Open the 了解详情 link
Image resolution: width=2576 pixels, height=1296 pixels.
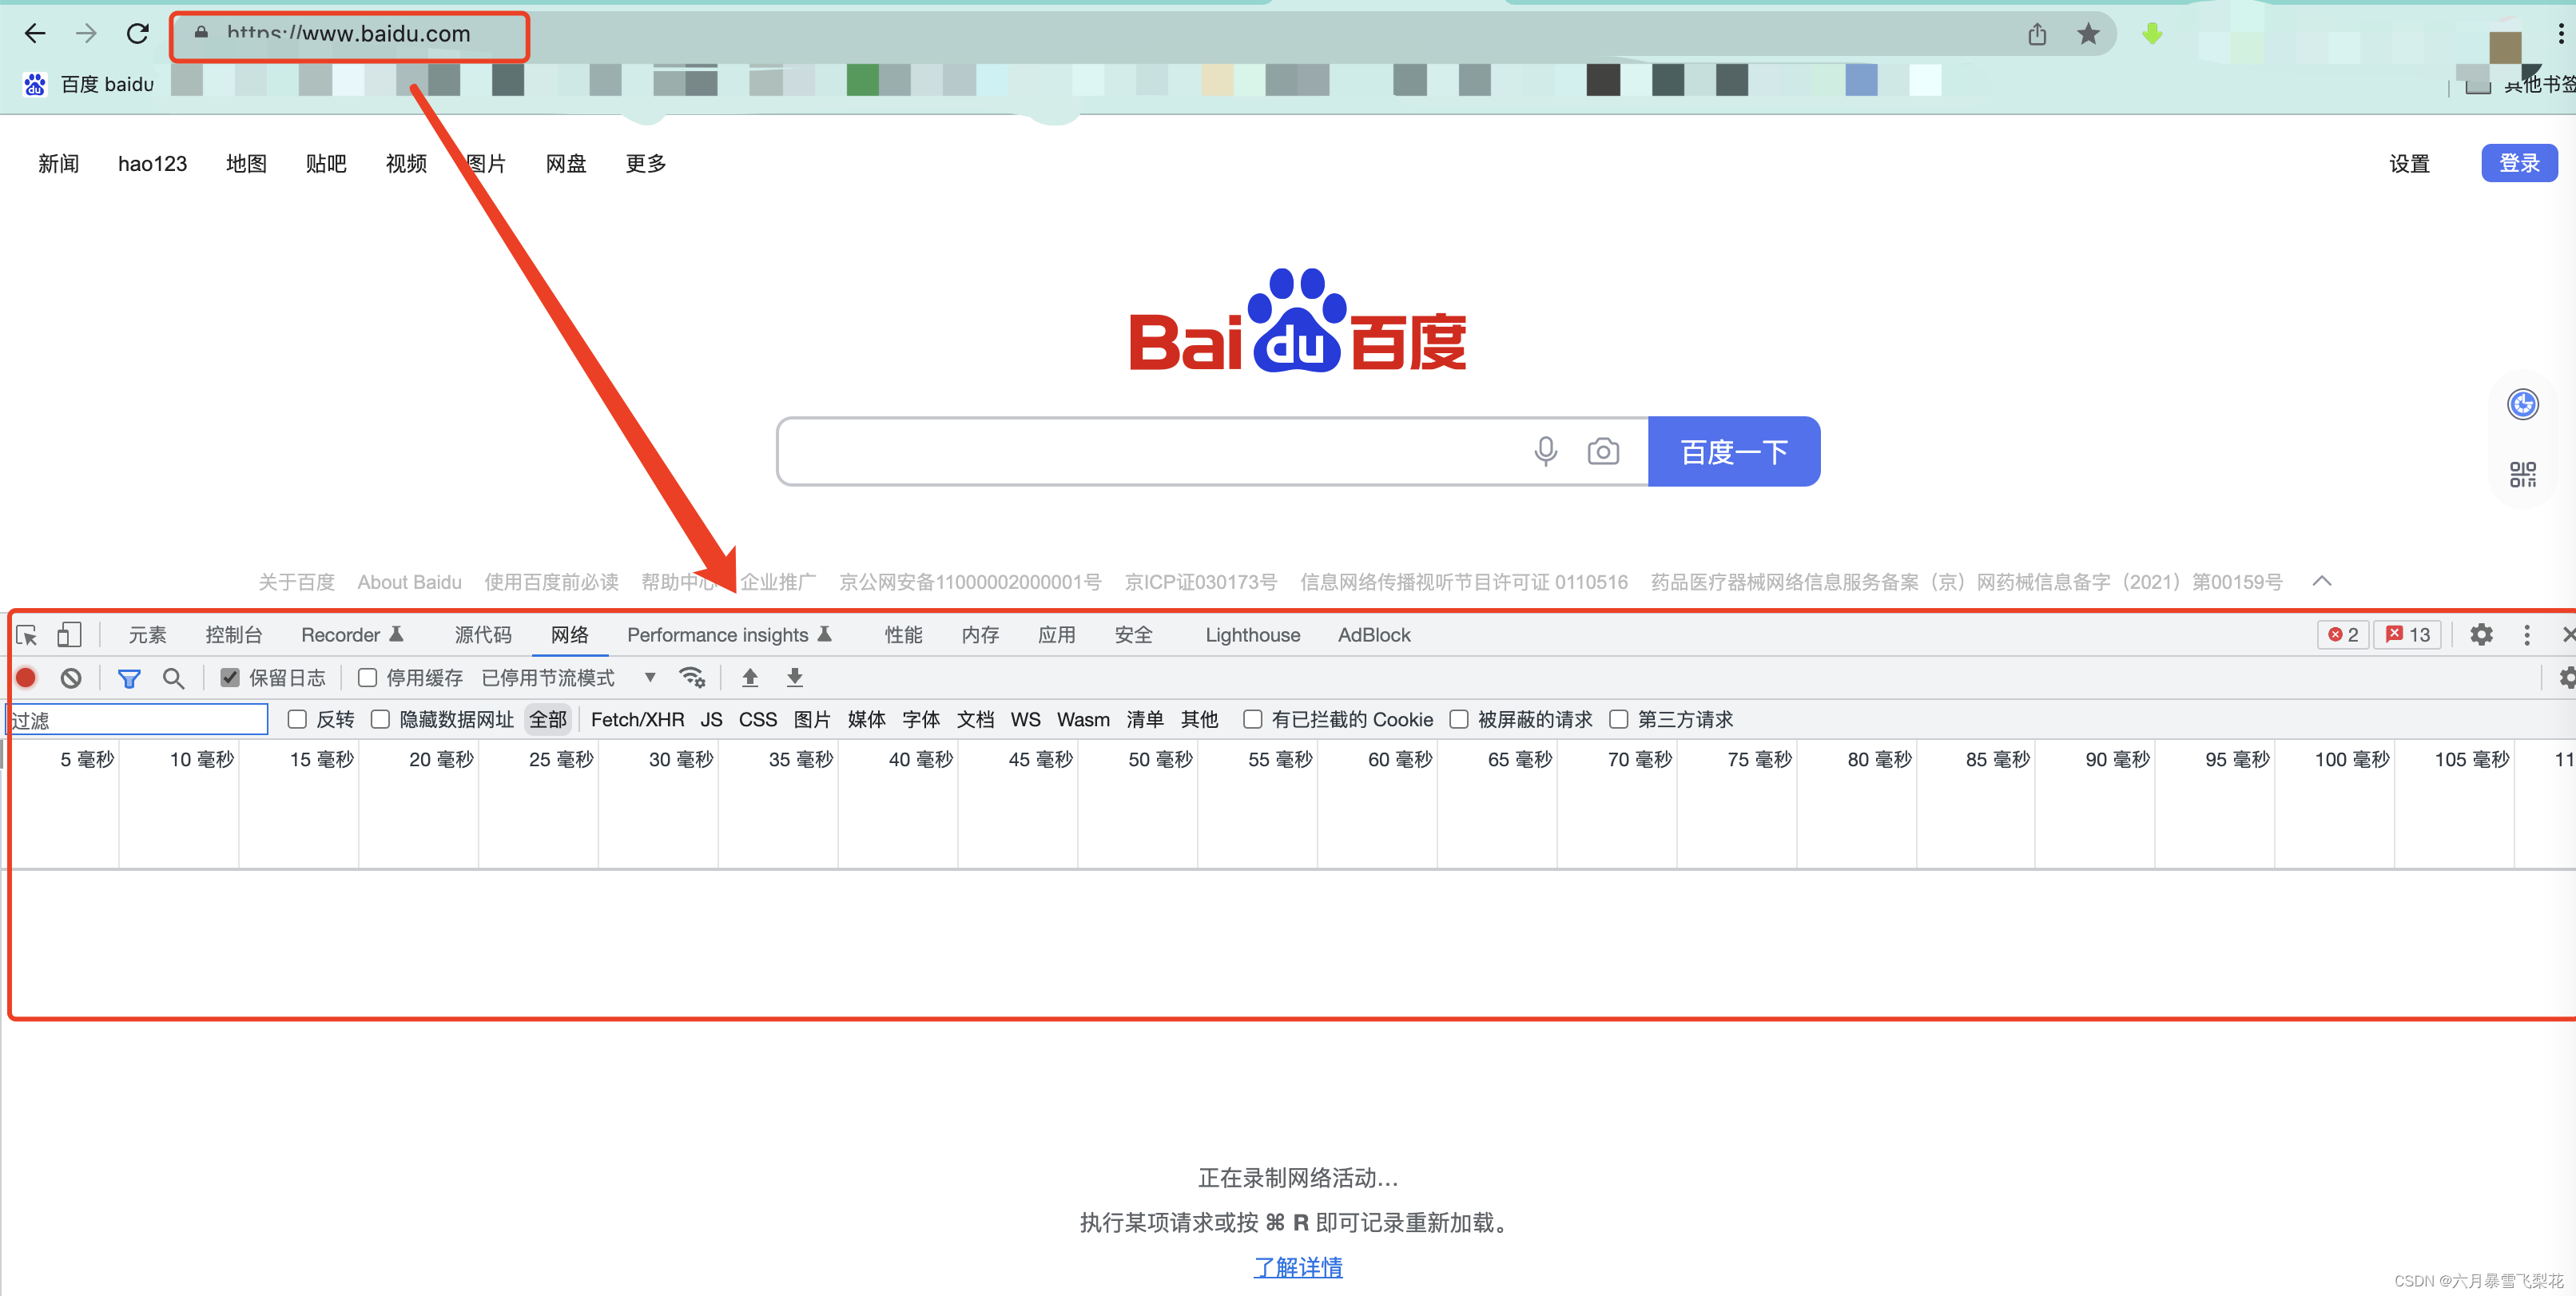[1297, 1267]
